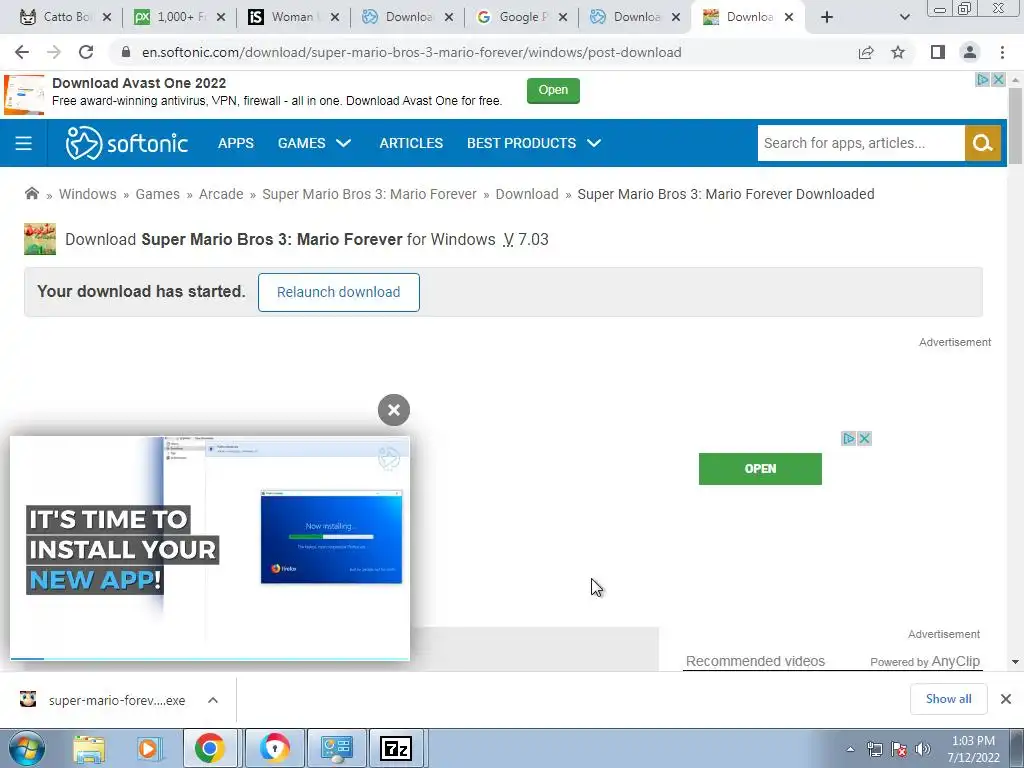This screenshot has height=768, width=1024.
Task: Open a new browser tab
Action: 827,17
